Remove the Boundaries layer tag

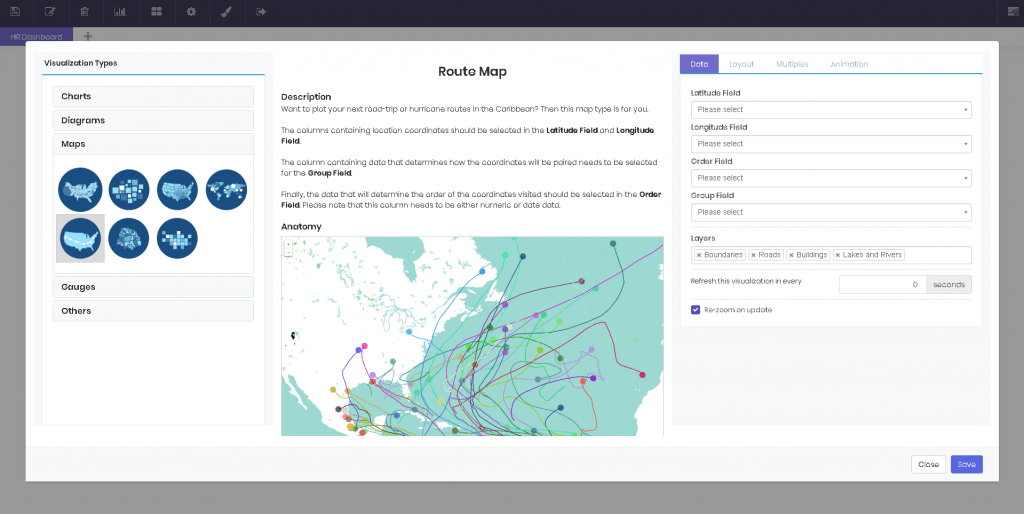click(699, 255)
